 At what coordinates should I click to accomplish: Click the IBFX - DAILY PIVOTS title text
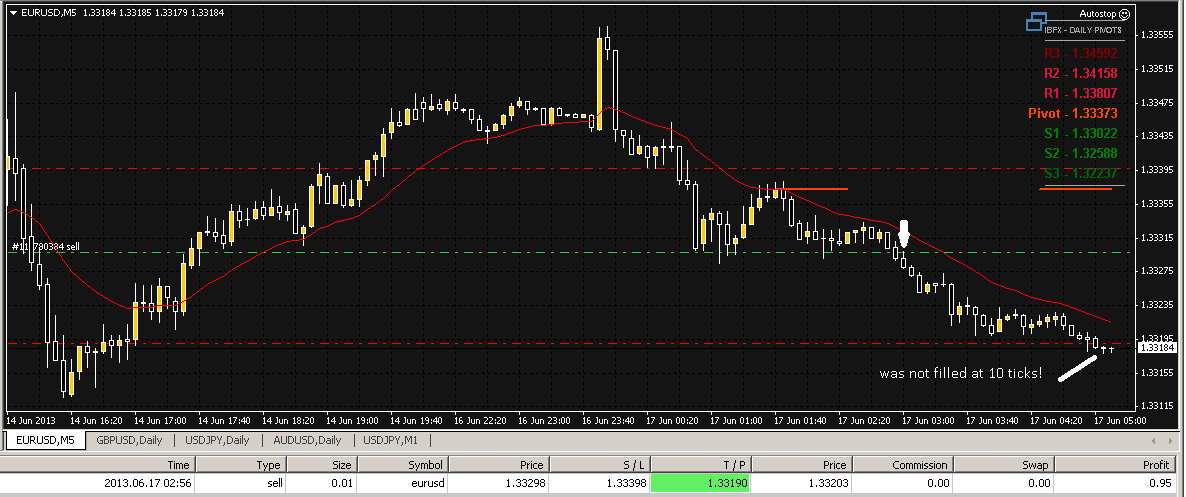tap(1082, 30)
